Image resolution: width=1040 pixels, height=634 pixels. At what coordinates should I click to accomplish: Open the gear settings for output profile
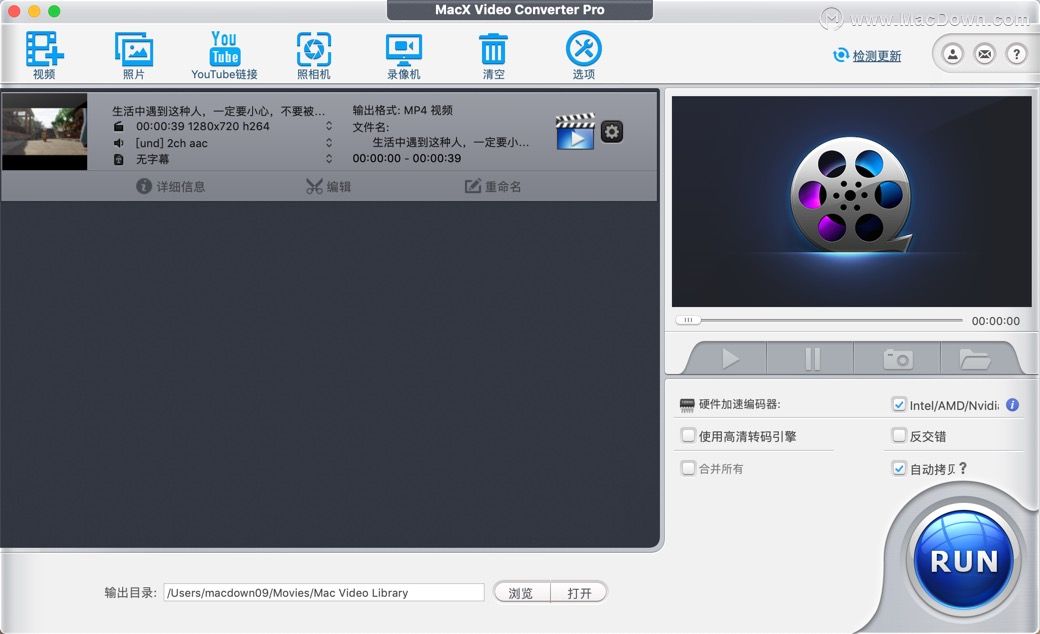pos(612,131)
